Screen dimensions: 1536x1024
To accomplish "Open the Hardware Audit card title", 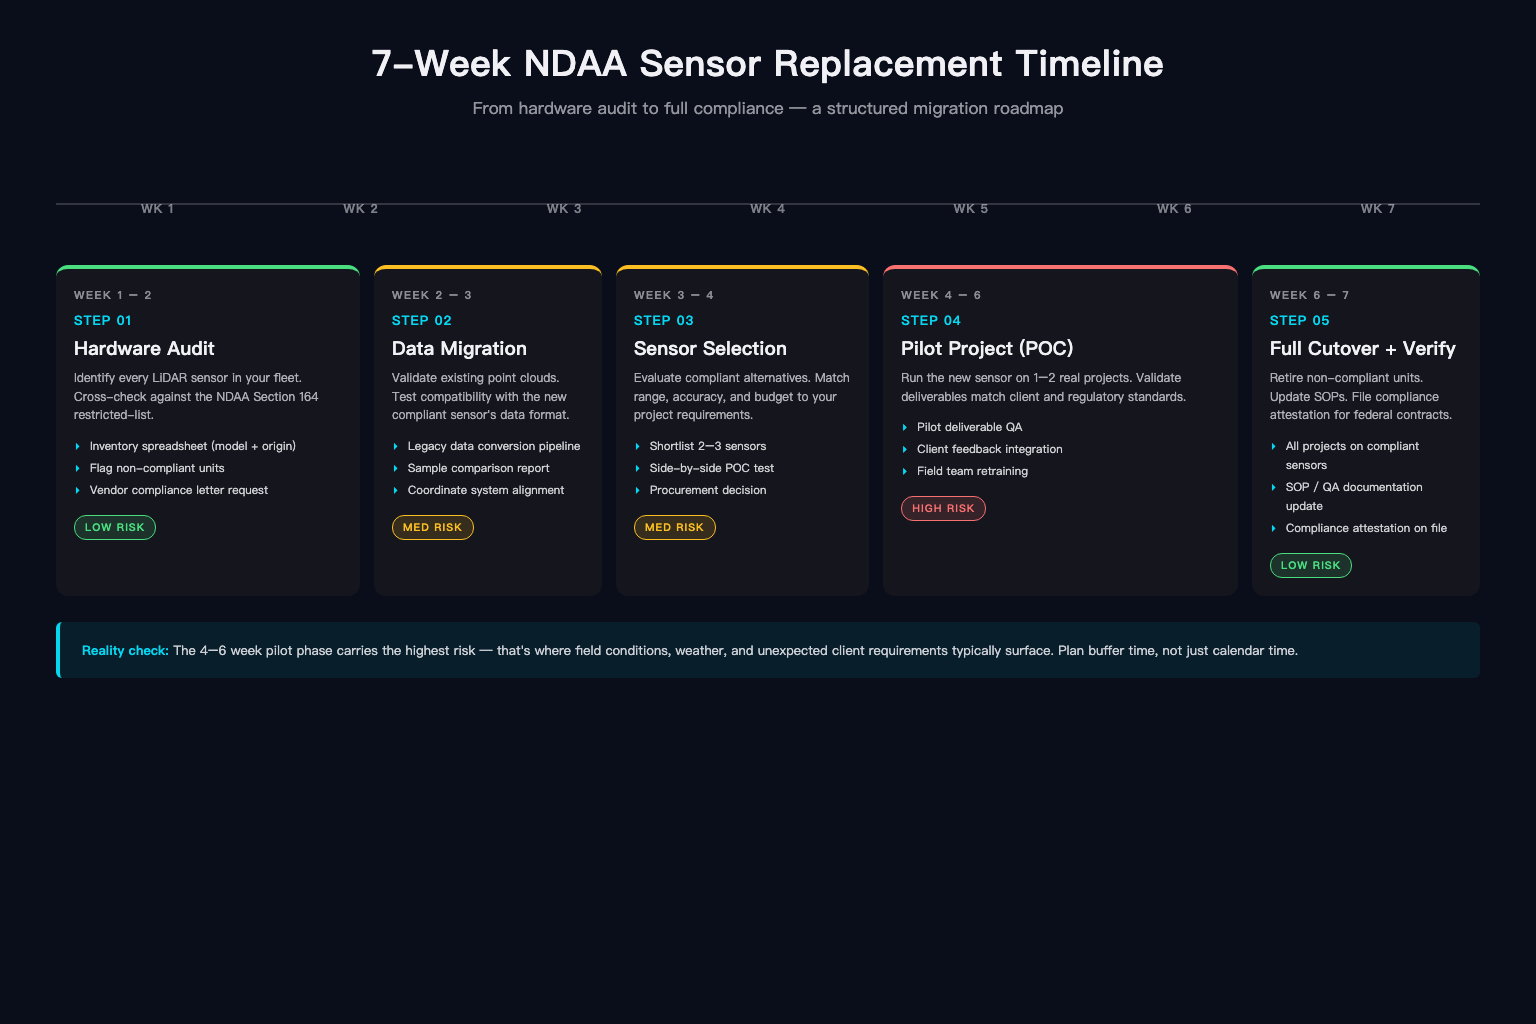I will tap(144, 348).
